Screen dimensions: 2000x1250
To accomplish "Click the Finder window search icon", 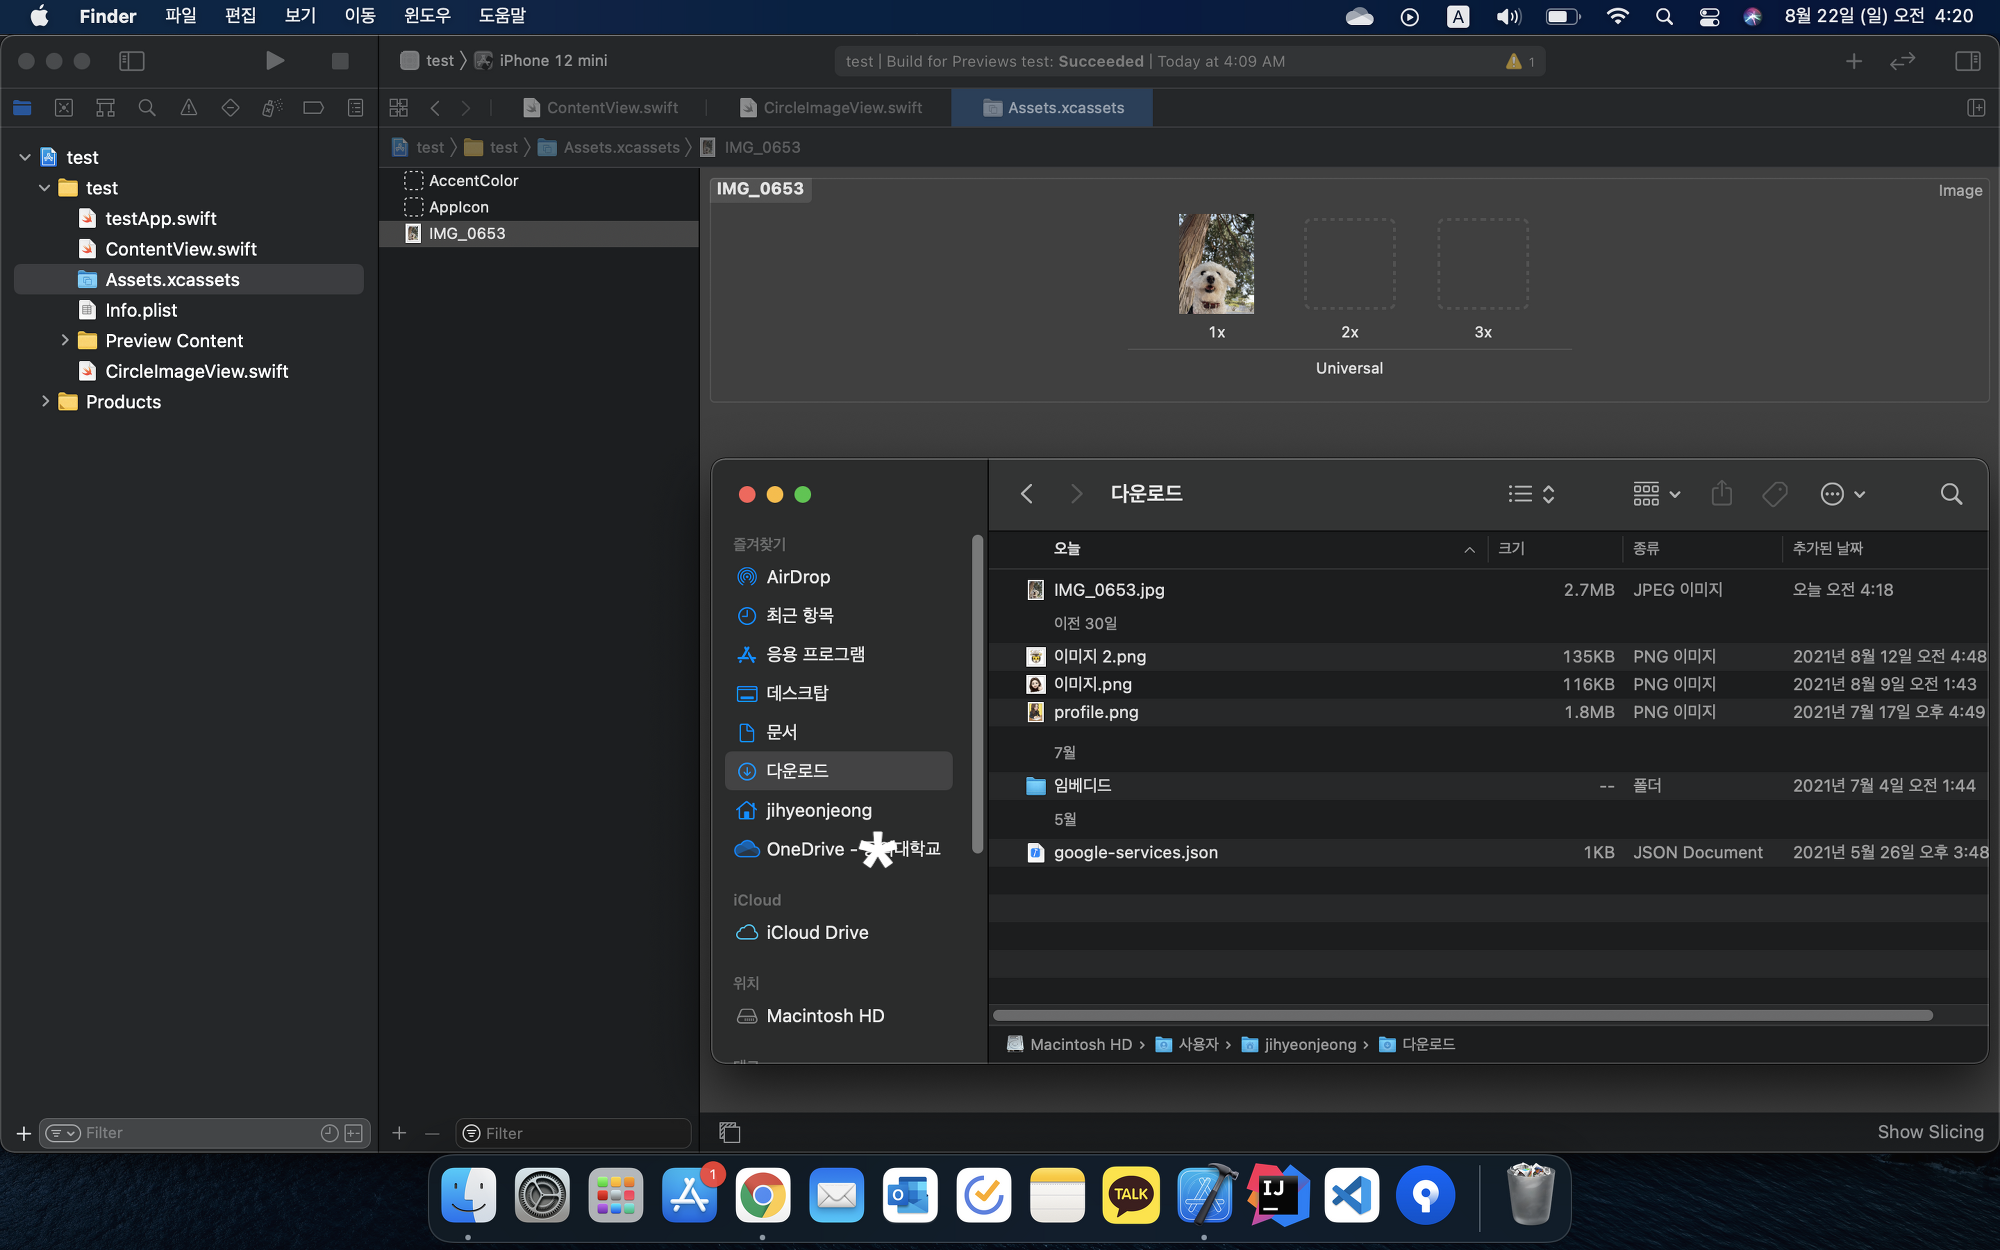I will click(x=1950, y=494).
